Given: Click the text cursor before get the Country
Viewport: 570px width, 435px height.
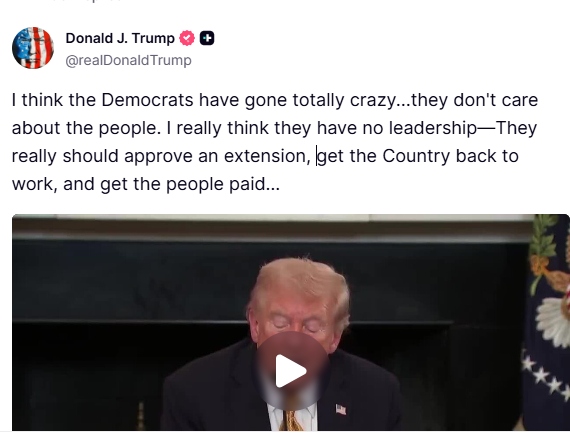Looking at the screenshot, I should pos(317,156).
